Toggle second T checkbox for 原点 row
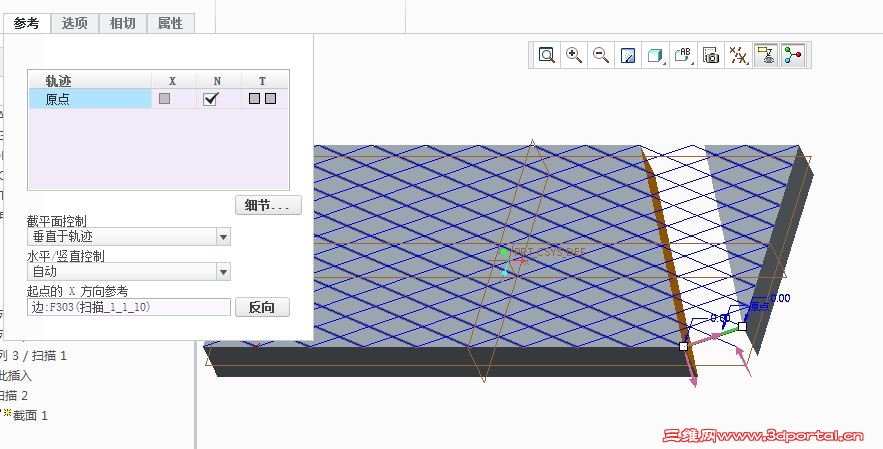 click(270, 99)
